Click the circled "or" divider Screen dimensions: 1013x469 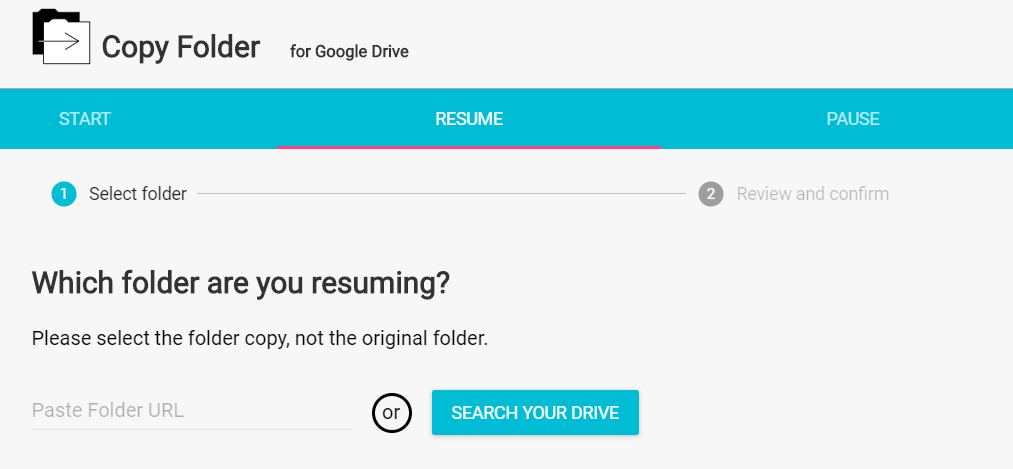tap(391, 413)
